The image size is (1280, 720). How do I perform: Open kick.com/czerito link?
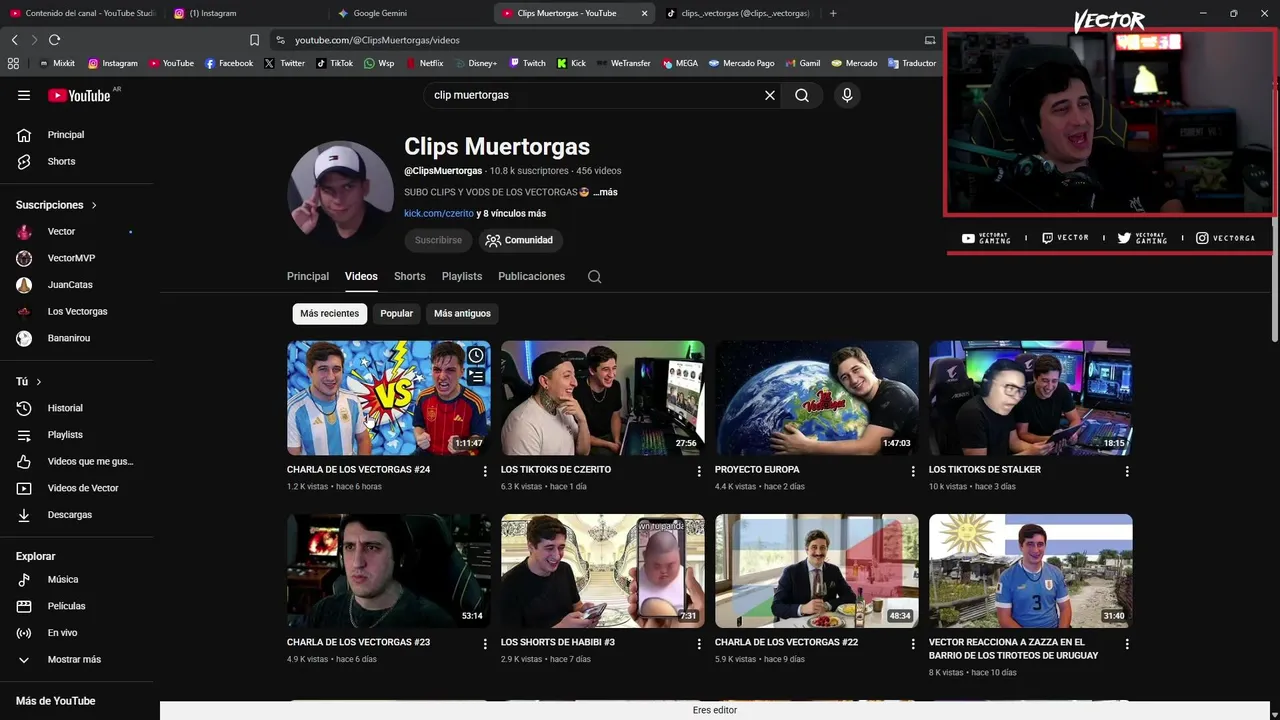coord(439,214)
